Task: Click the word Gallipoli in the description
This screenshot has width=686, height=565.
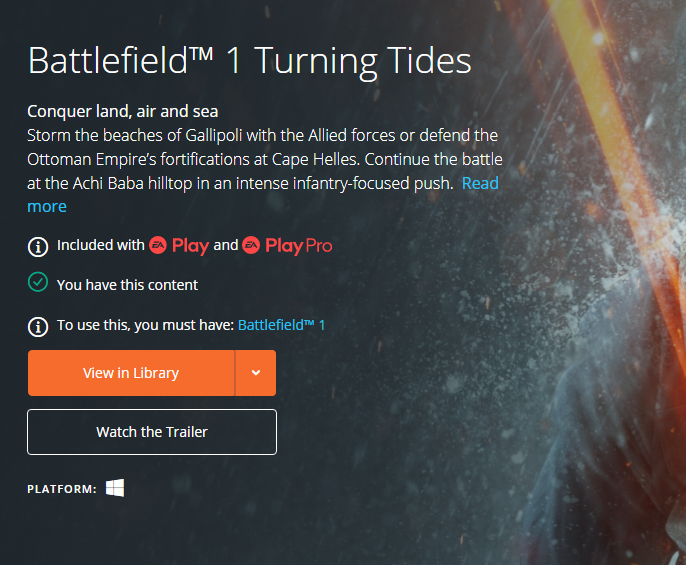Action: coord(214,135)
